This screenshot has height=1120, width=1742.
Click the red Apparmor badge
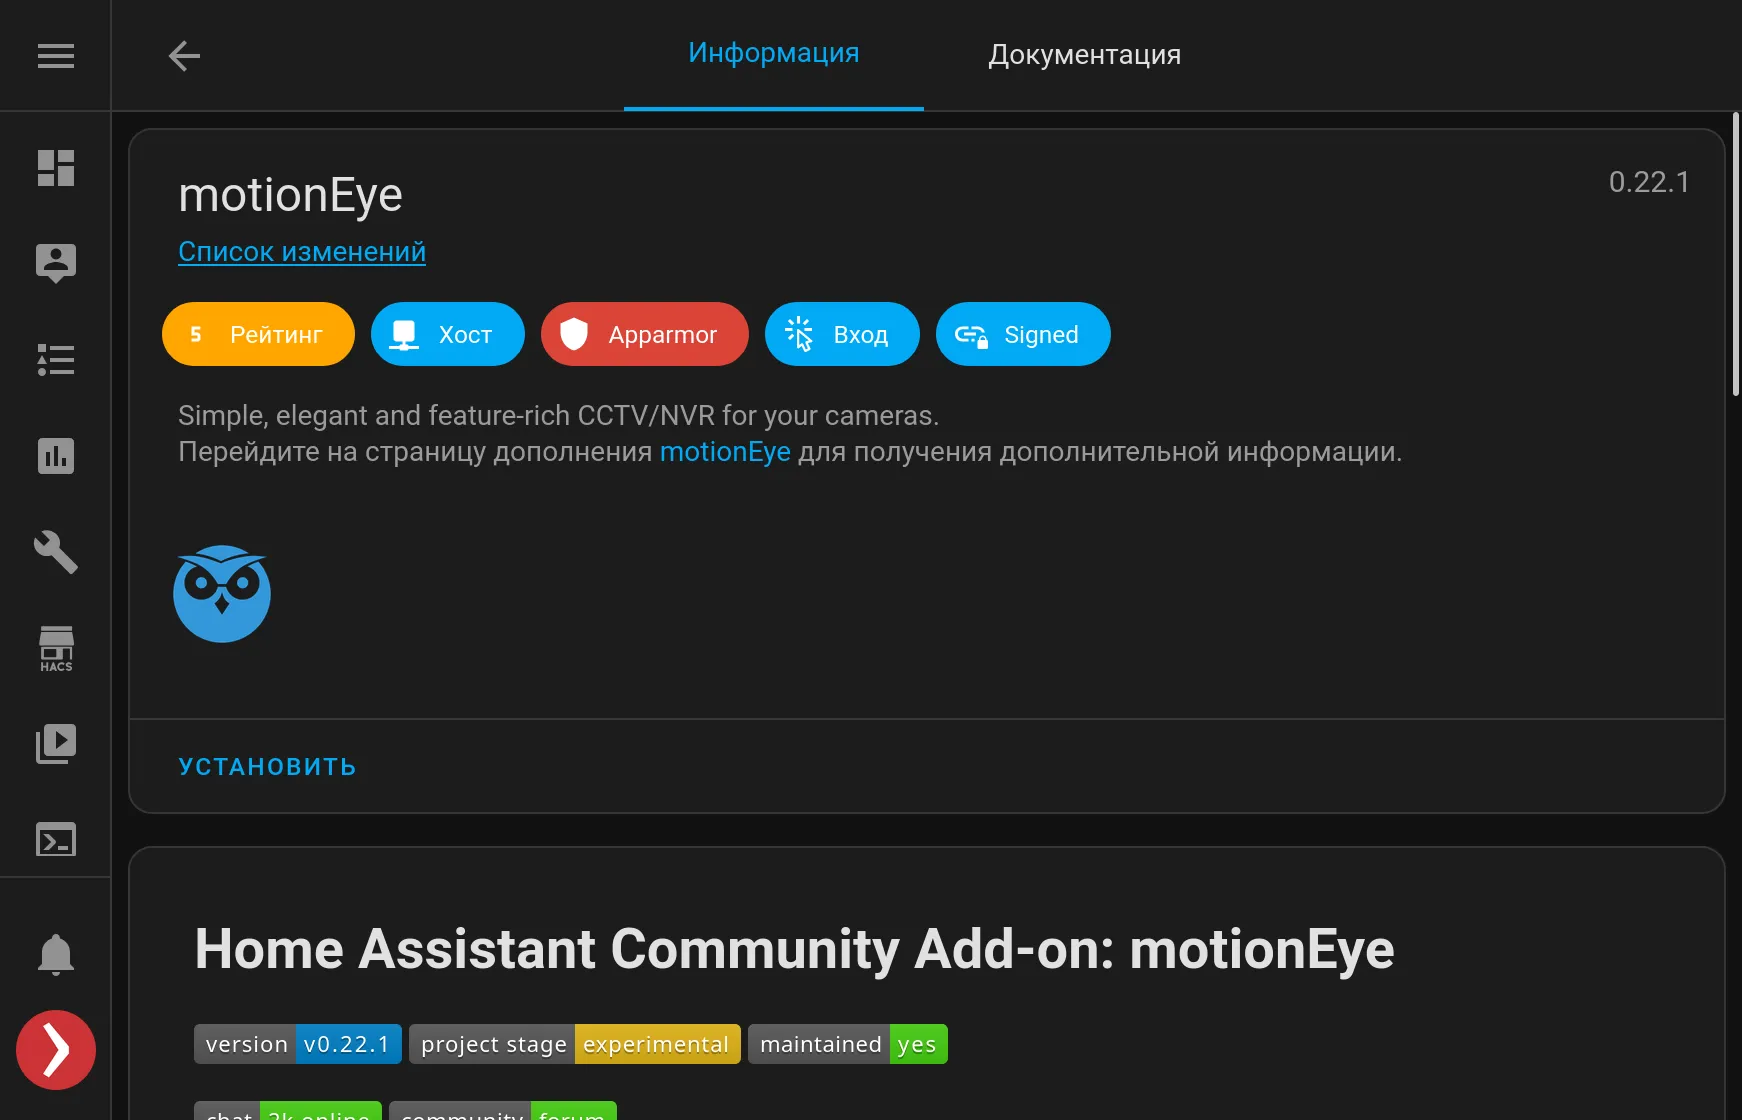tap(645, 334)
